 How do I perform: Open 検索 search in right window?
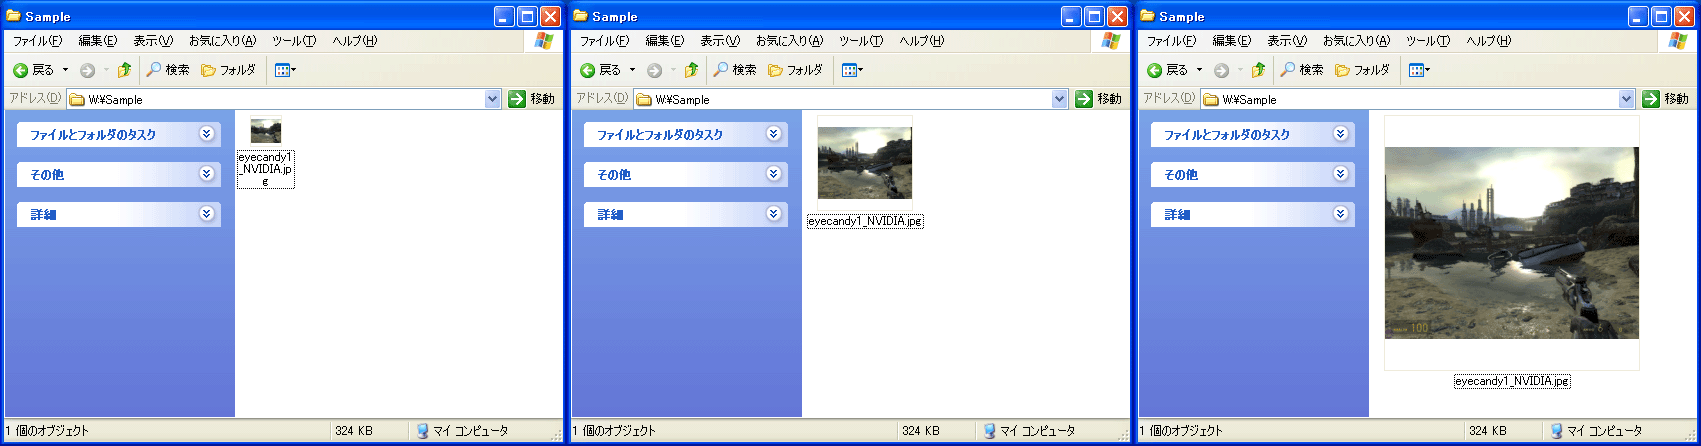point(1302,70)
